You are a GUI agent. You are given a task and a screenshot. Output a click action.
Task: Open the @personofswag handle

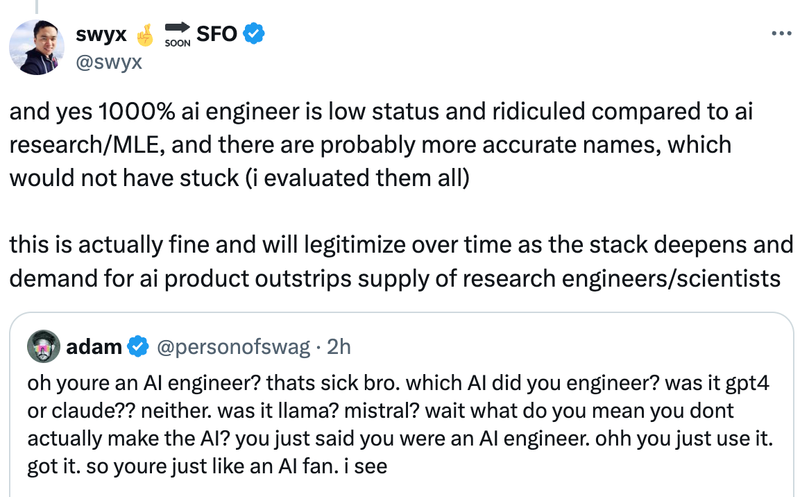pos(233,347)
